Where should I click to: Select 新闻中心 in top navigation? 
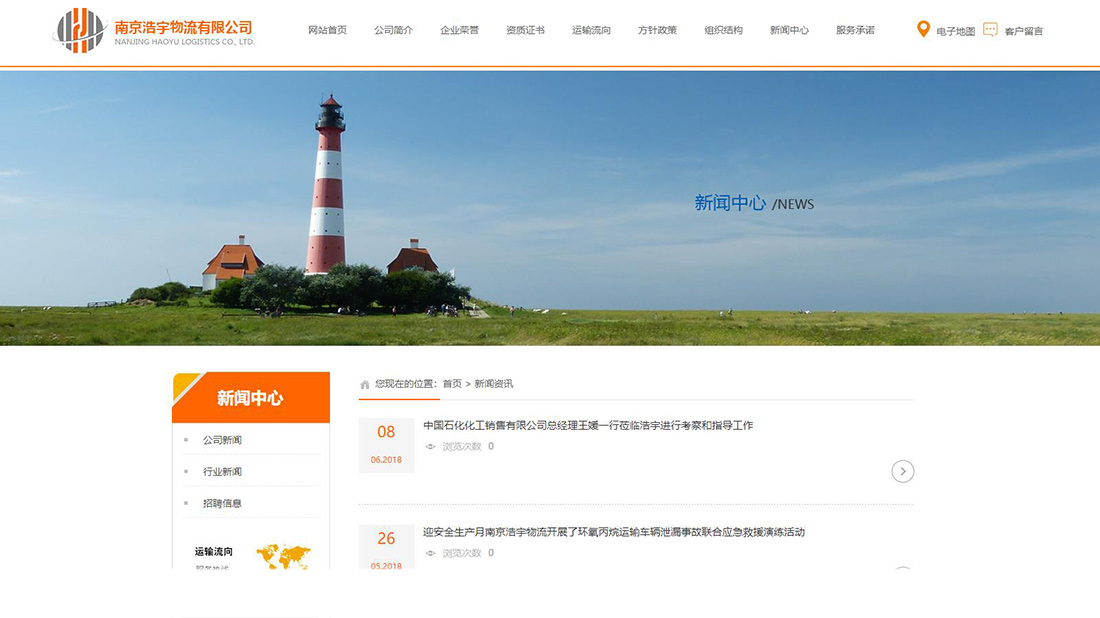point(789,30)
